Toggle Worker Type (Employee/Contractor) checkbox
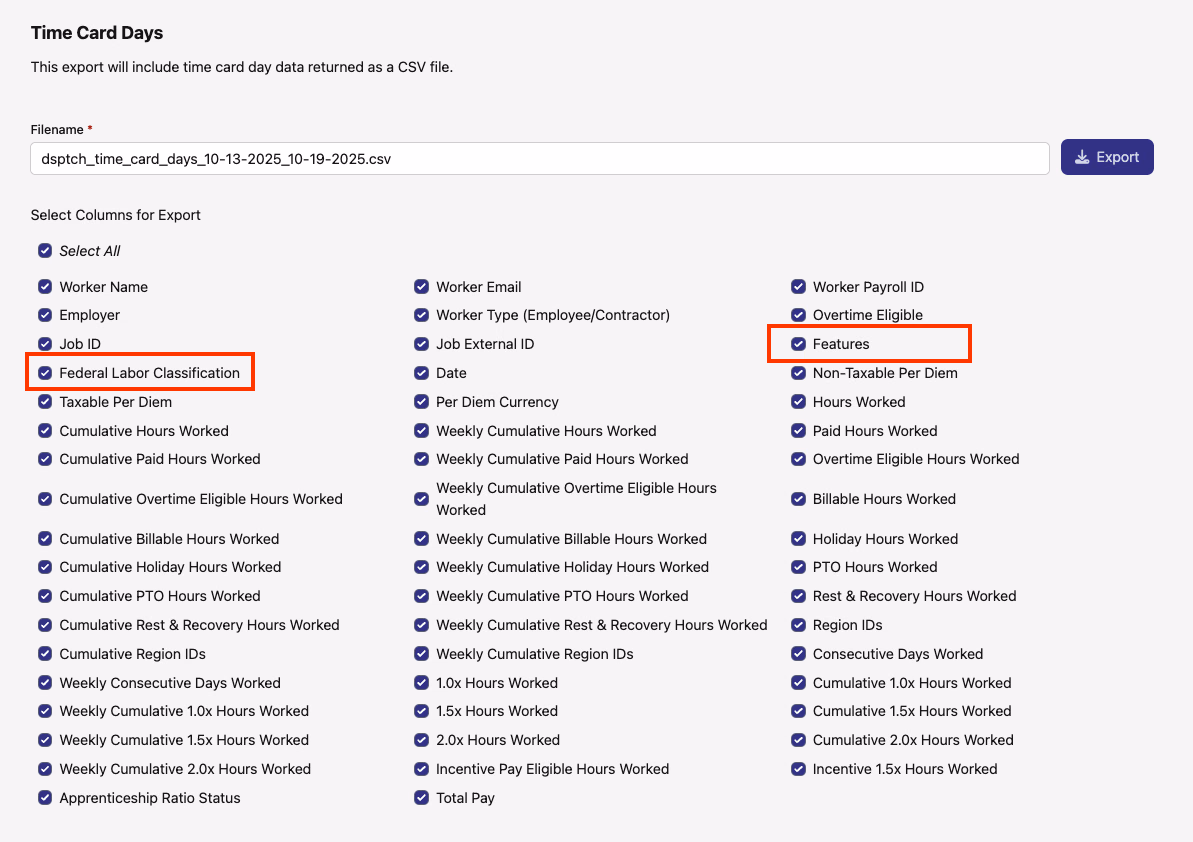Image resolution: width=1193 pixels, height=842 pixels. (x=422, y=315)
